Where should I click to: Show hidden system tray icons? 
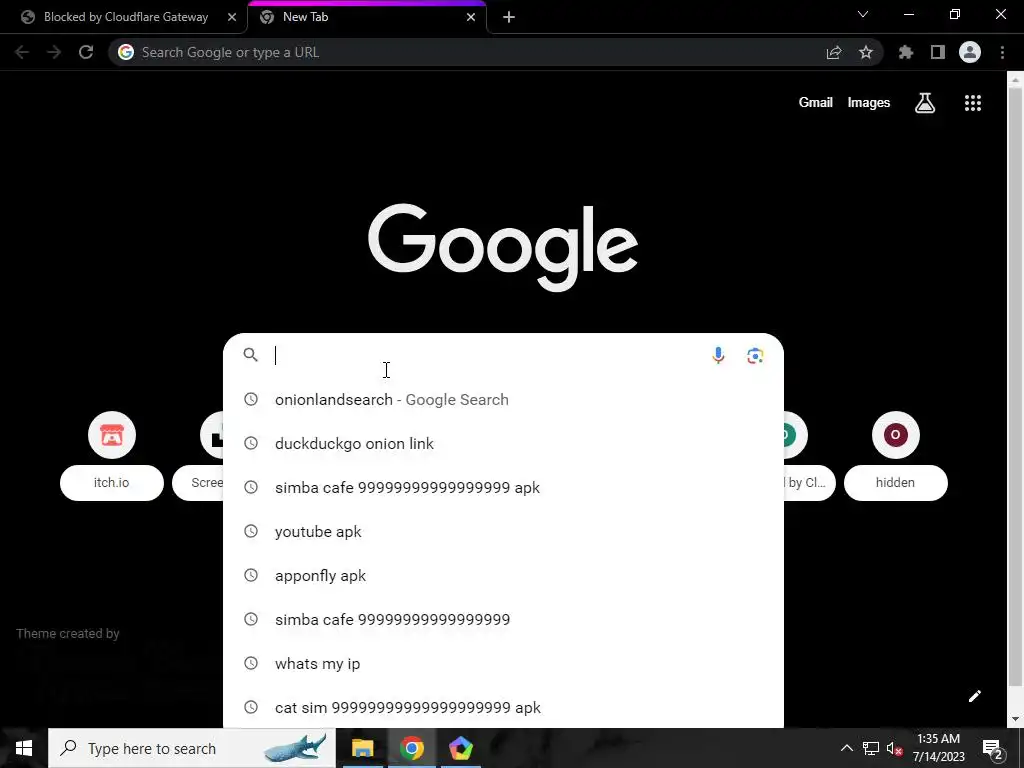tap(846, 748)
